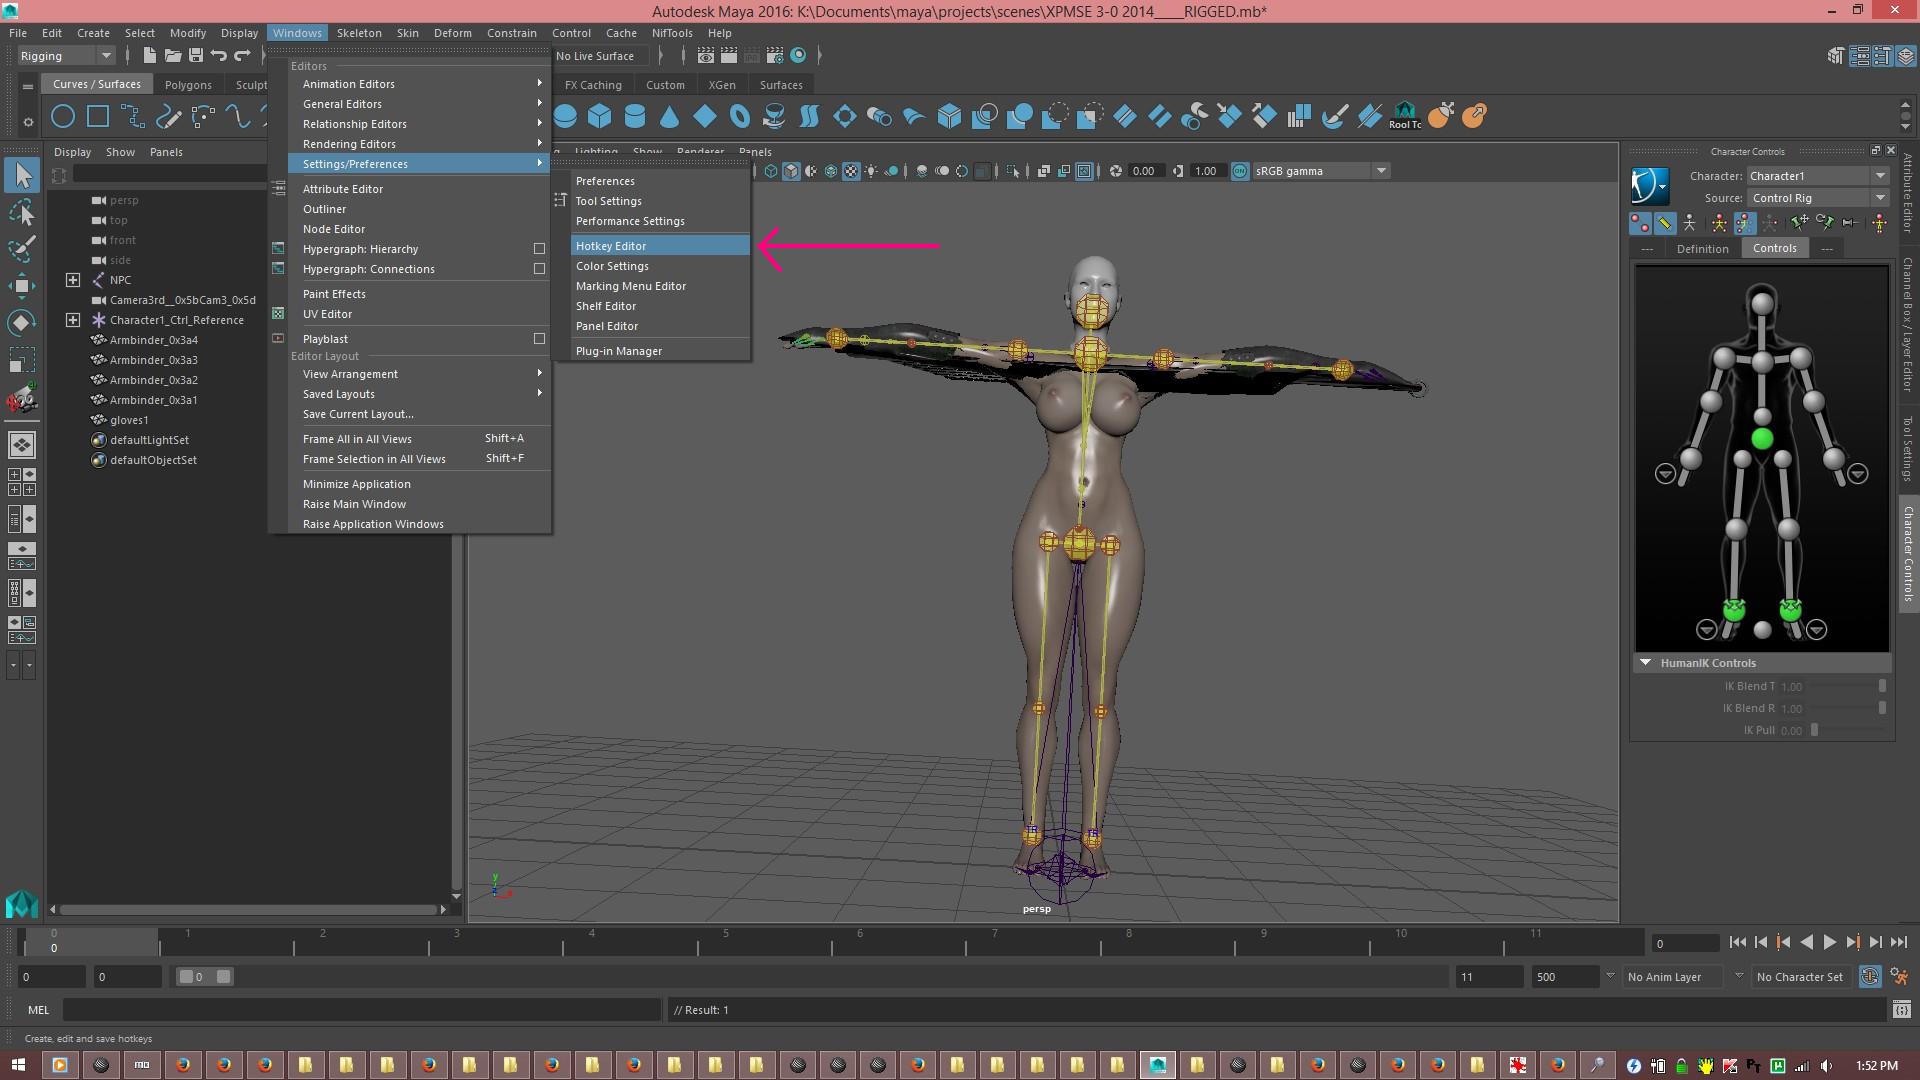The image size is (1920, 1080).
Task: Click the Playblast option box
Action: (539, 339)
